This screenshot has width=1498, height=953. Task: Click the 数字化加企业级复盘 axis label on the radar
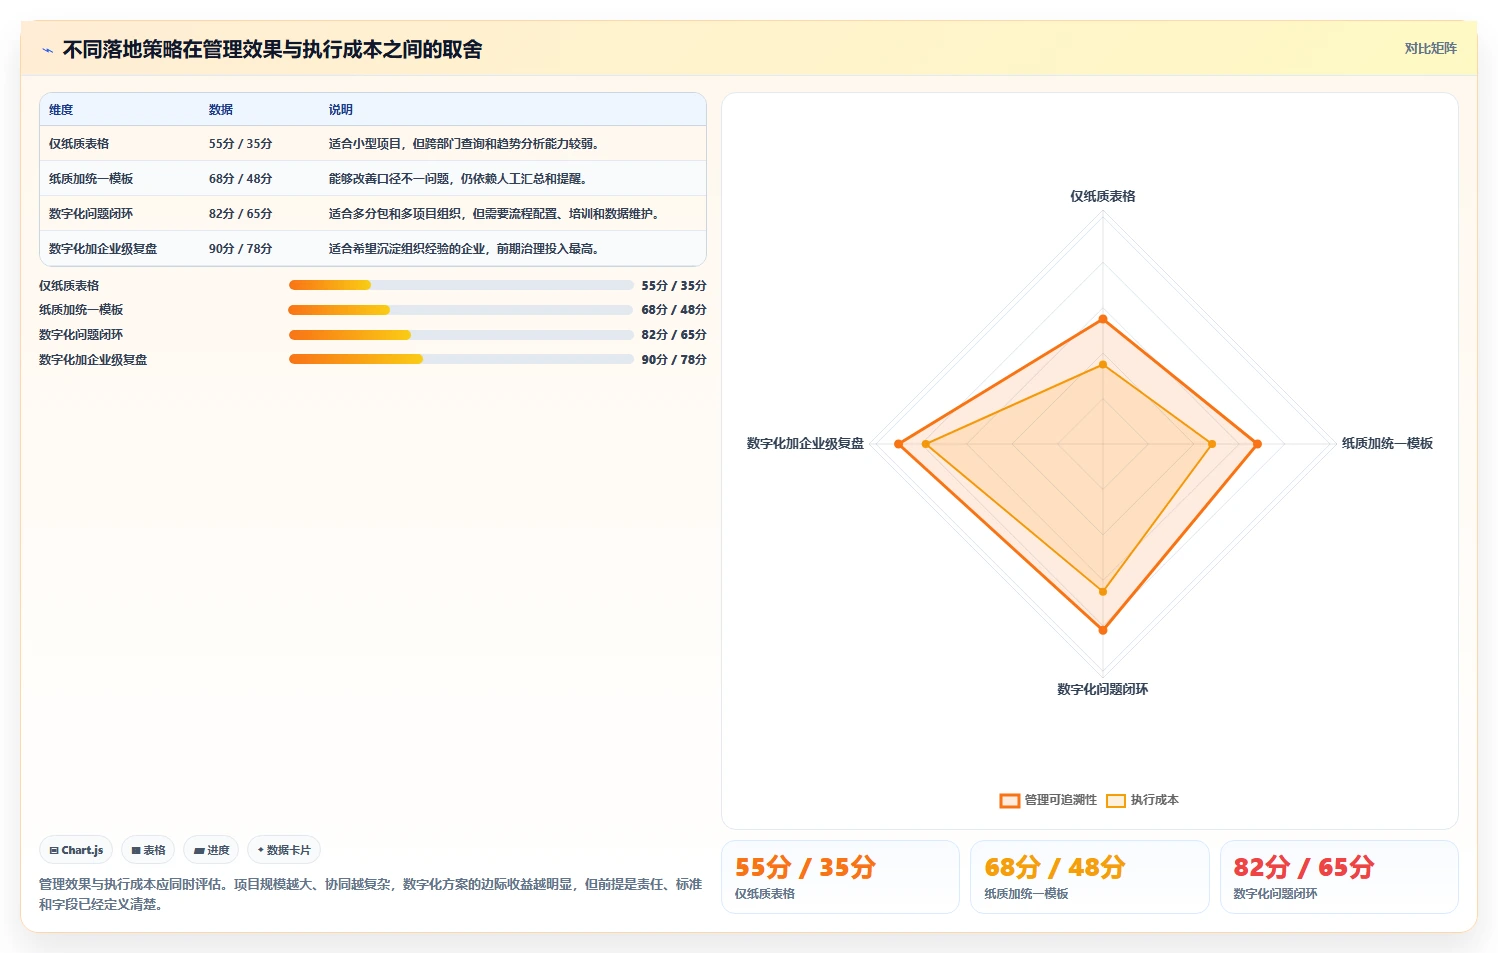[x=805, y=443]
